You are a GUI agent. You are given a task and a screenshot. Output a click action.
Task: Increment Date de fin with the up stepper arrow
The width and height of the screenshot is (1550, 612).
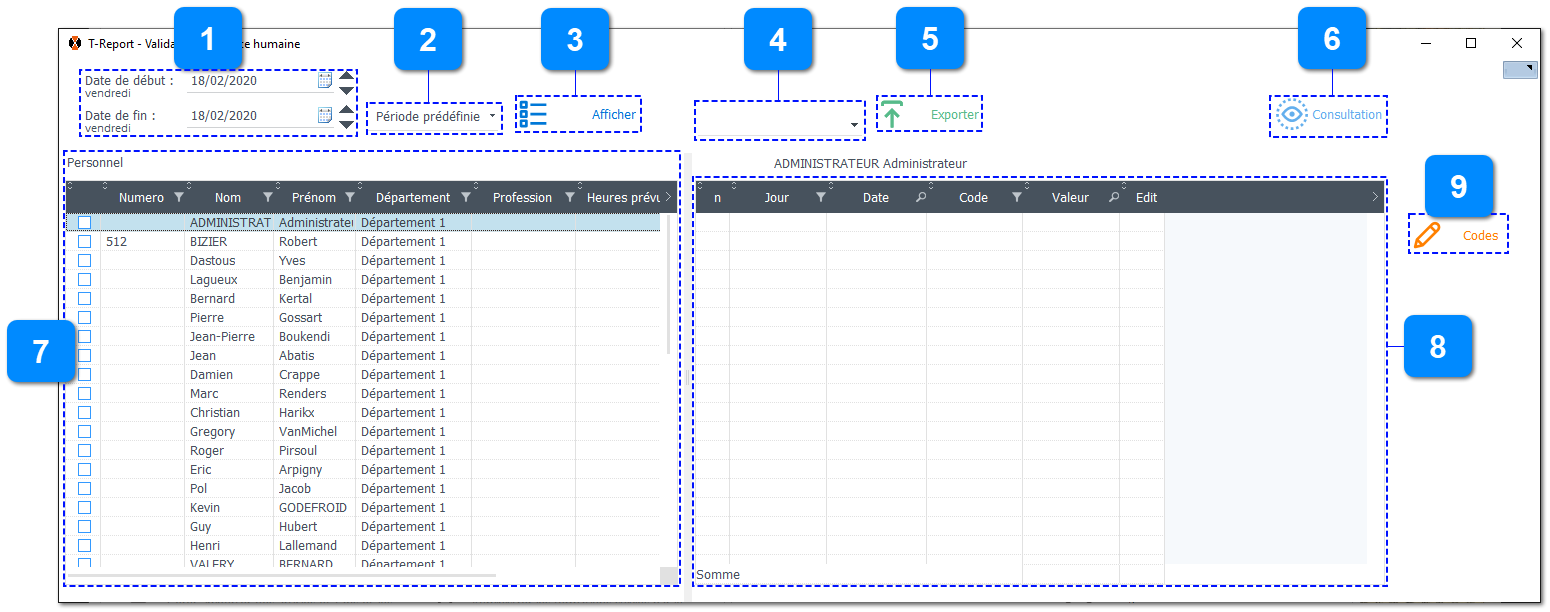[x=345, y=108]
